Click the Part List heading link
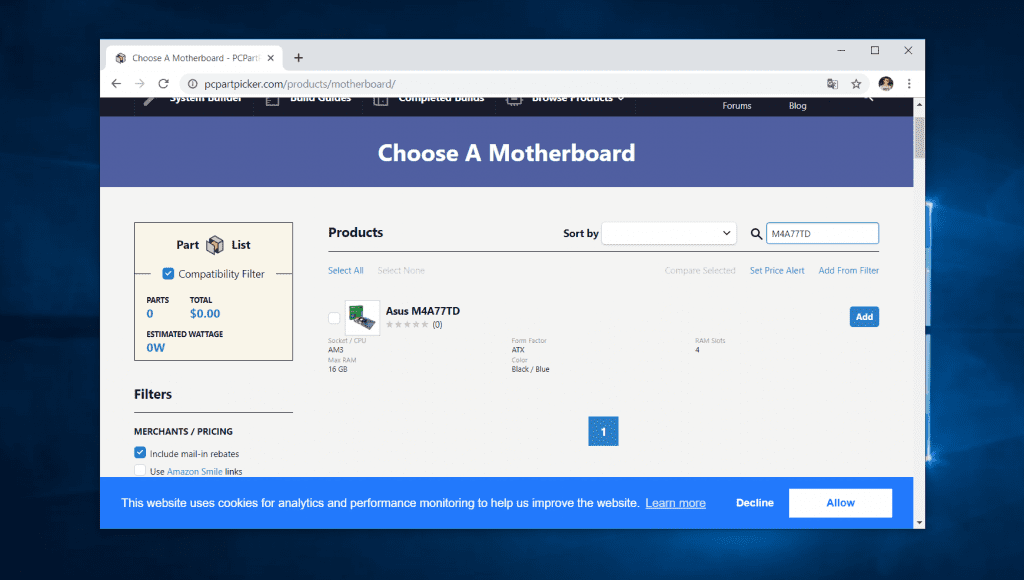 214,245
